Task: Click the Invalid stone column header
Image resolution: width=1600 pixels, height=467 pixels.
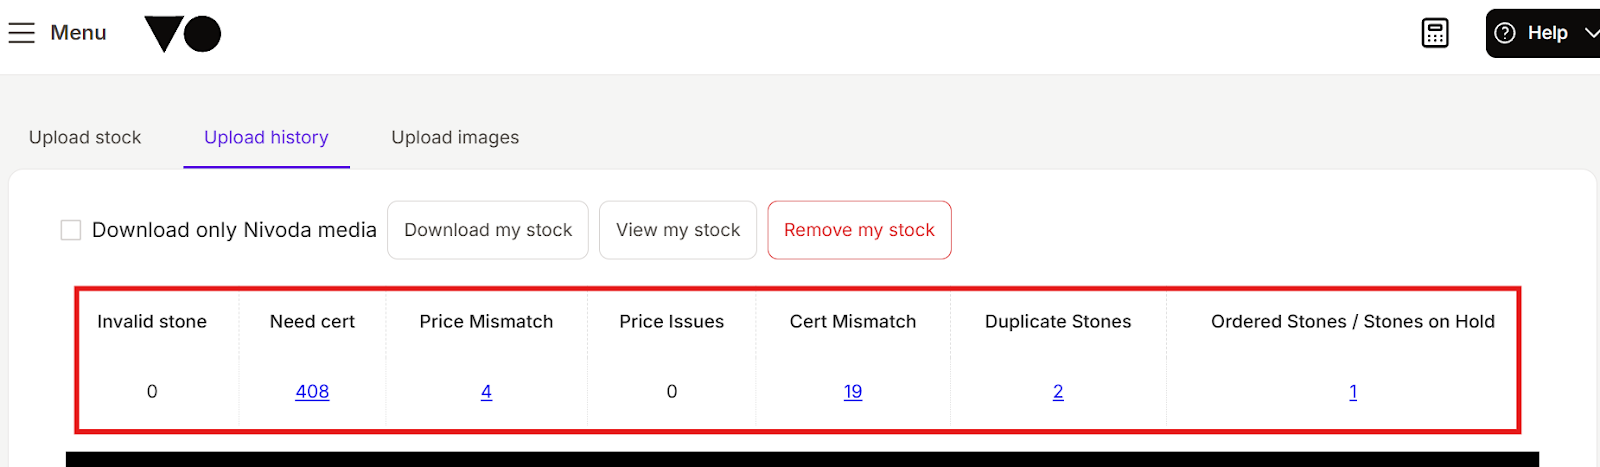Action: click(152, 321)
